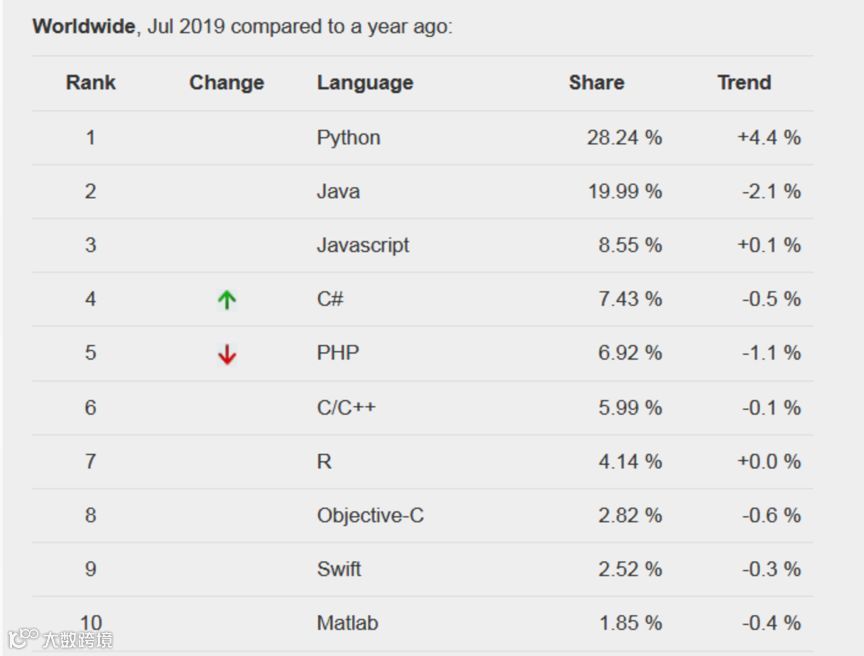Select the Change column header

coord(227,83)
